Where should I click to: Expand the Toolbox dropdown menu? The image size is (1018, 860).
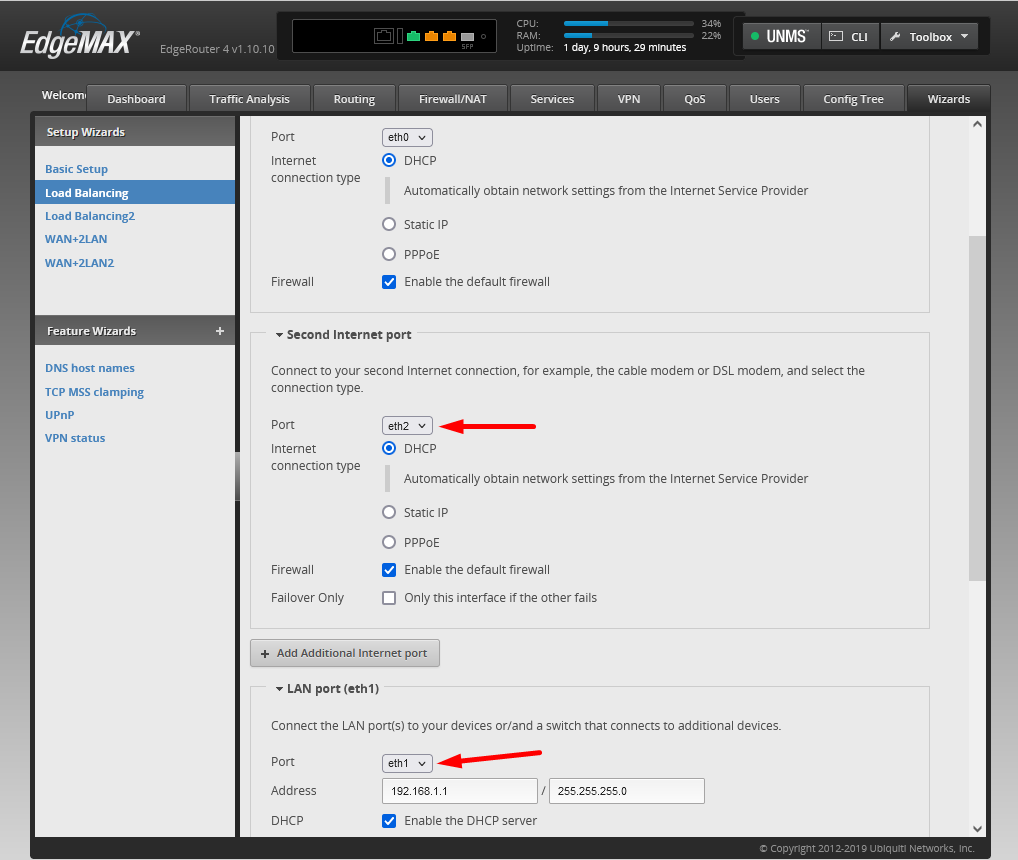click(929, 37)
